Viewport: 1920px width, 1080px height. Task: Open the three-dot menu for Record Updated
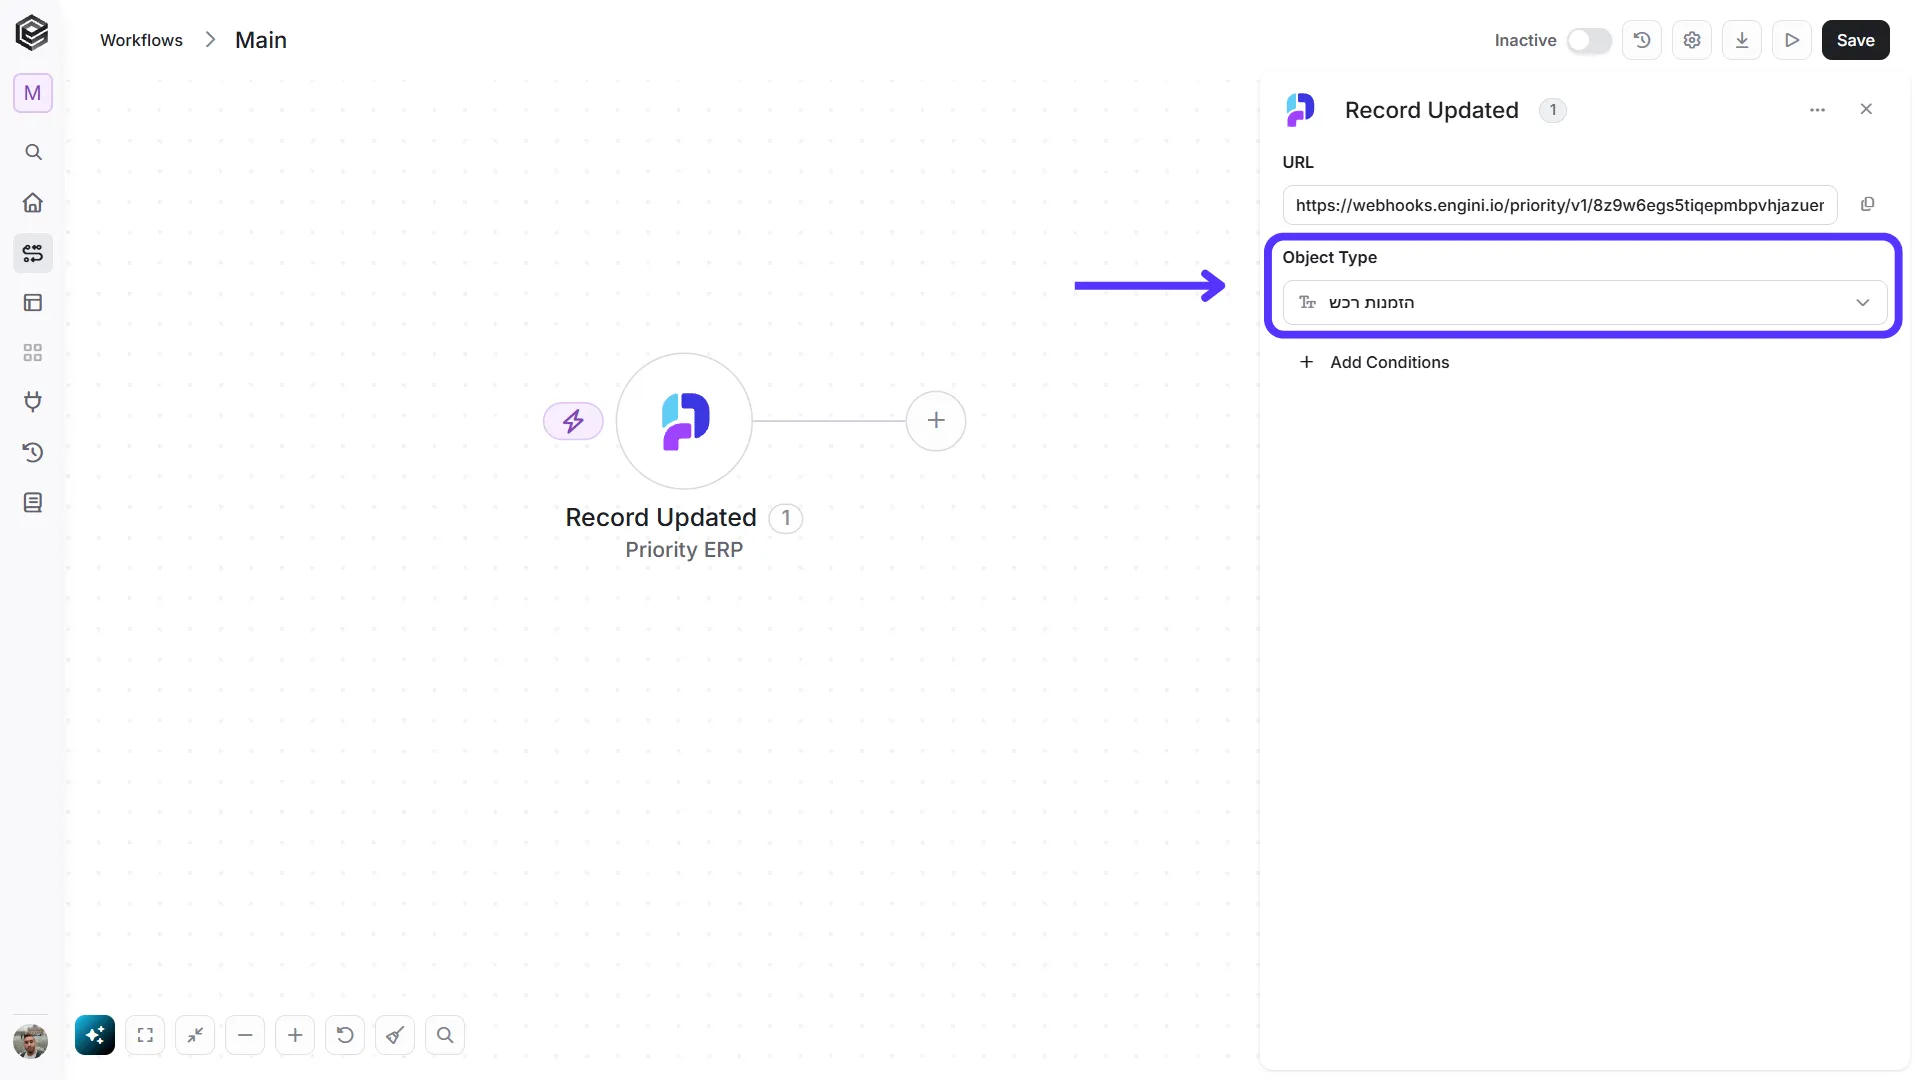pos(1817,110)
